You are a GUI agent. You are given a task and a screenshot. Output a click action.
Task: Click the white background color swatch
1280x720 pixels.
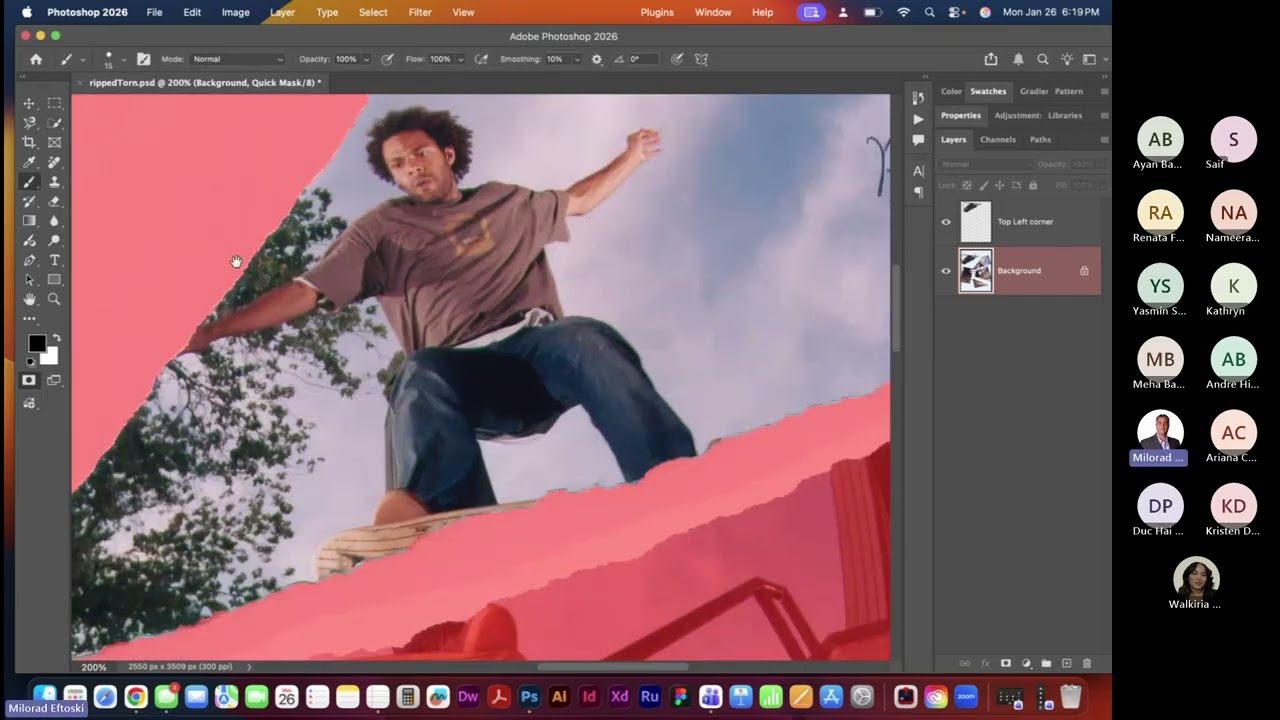51,357
